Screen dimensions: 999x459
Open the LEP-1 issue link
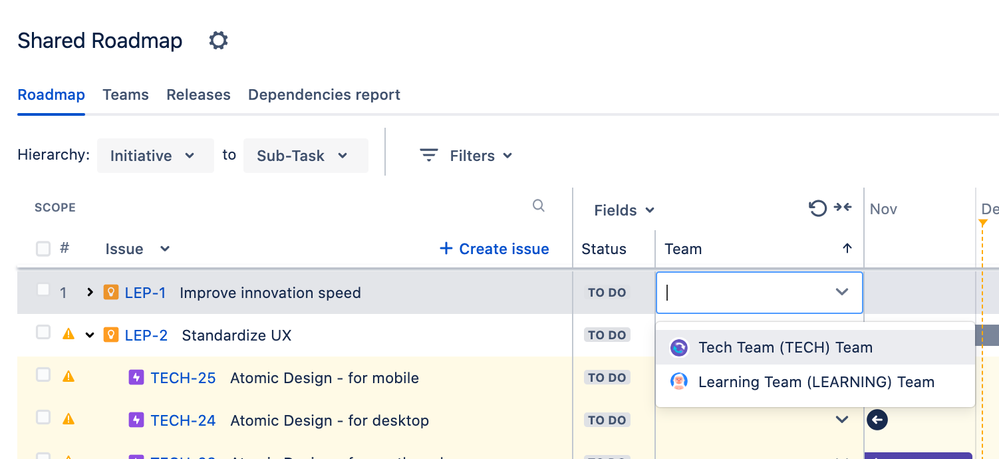pos(145,293)
